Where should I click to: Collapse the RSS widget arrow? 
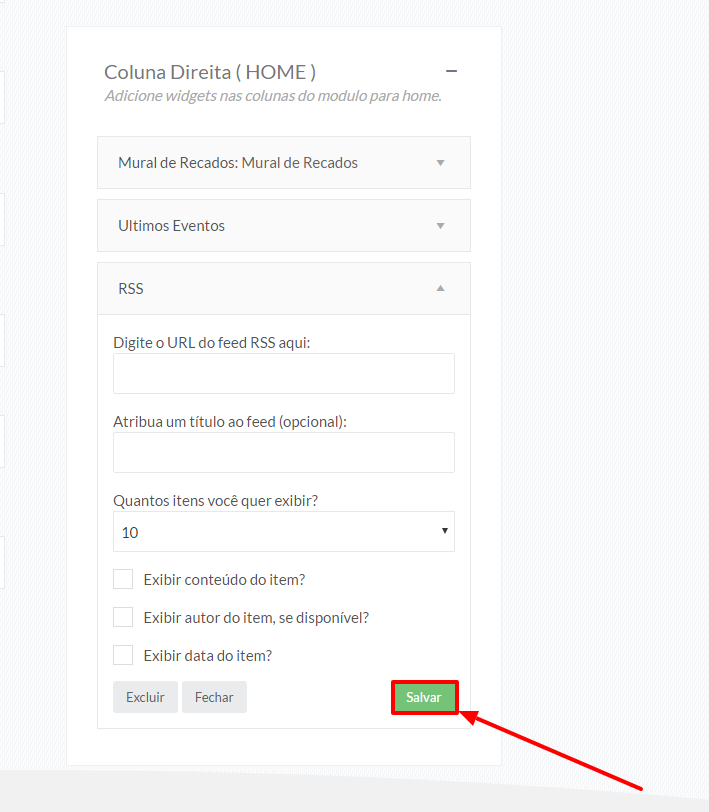(440, 288)
